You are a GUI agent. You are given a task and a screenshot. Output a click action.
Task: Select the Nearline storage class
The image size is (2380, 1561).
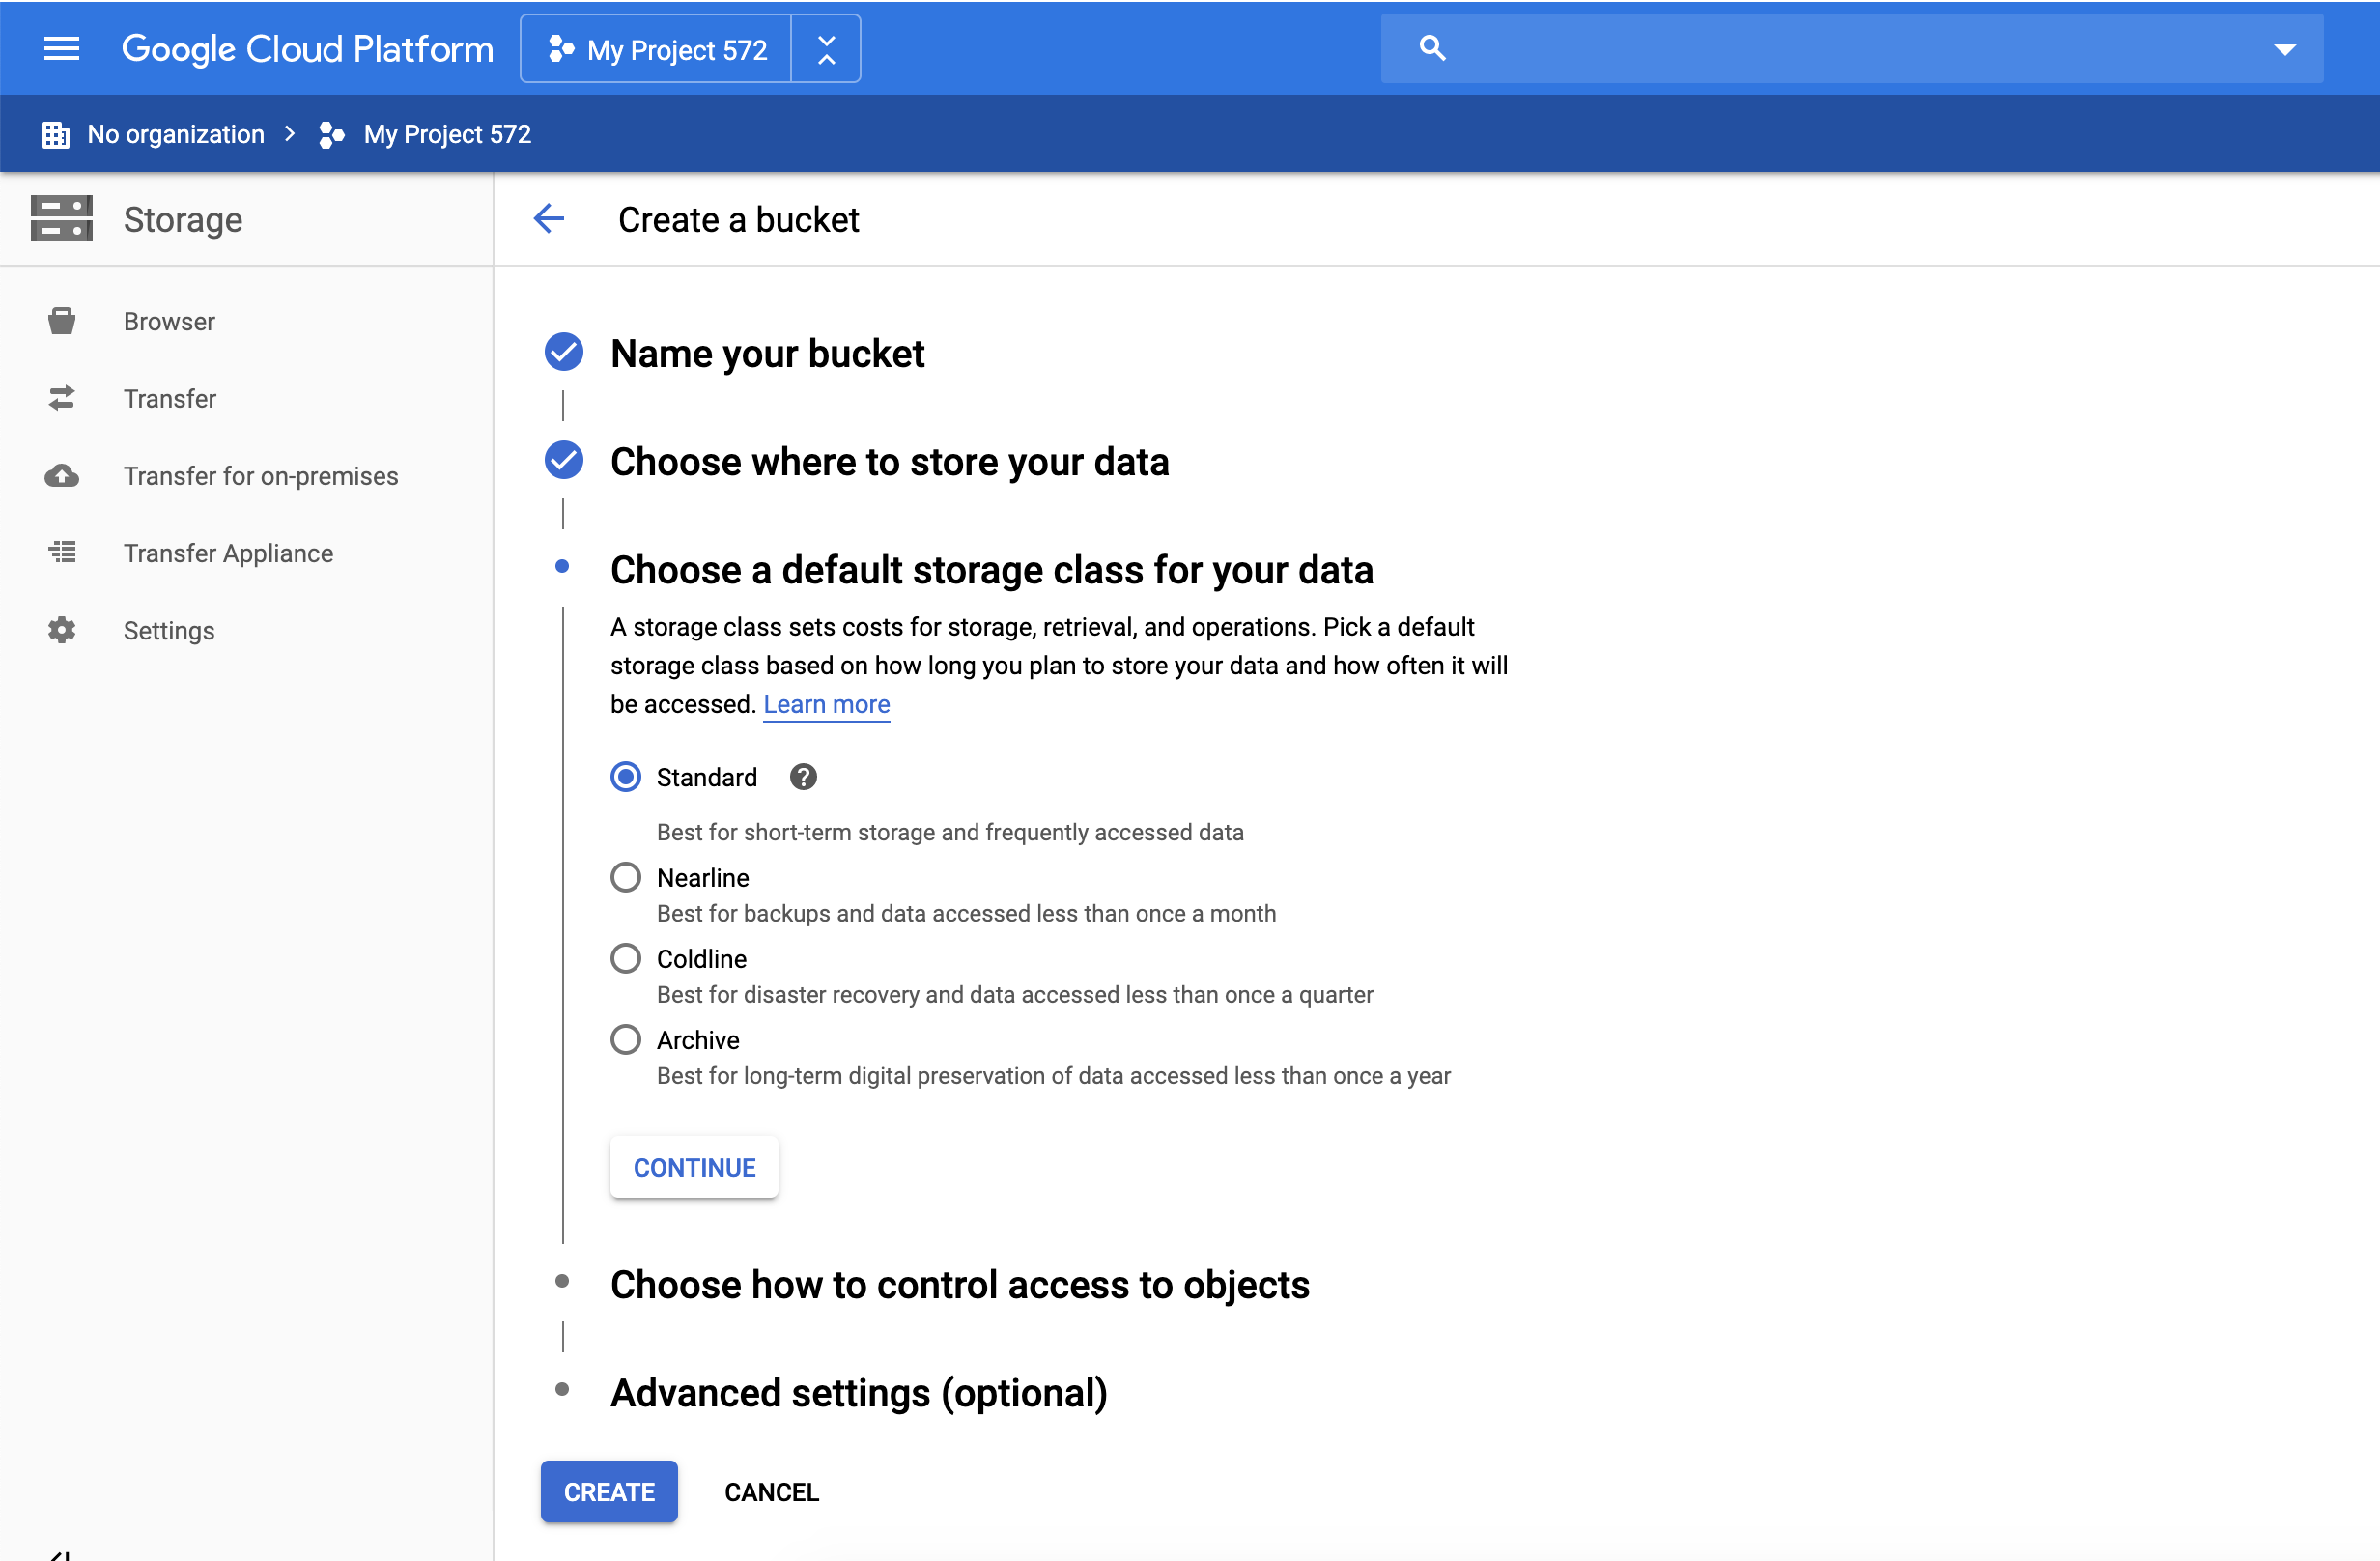point(626,877)
